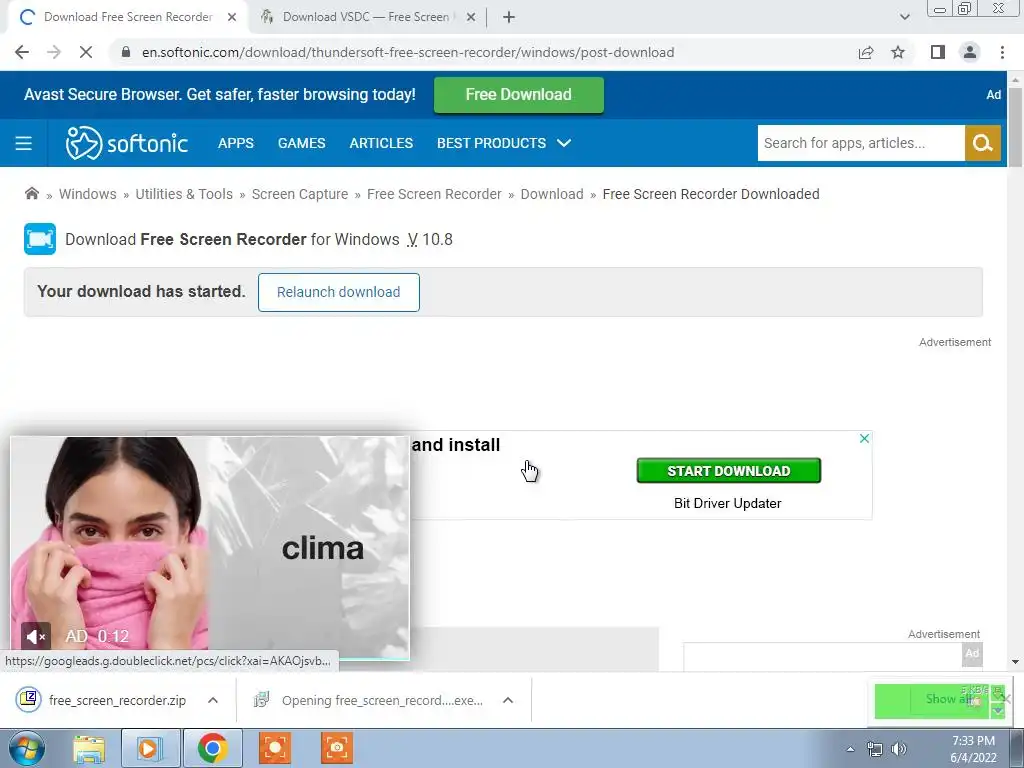The image size is (1024, 768).
Task: Click the page vertical scrollbar thumb
Action: (x=1015, y=127)
